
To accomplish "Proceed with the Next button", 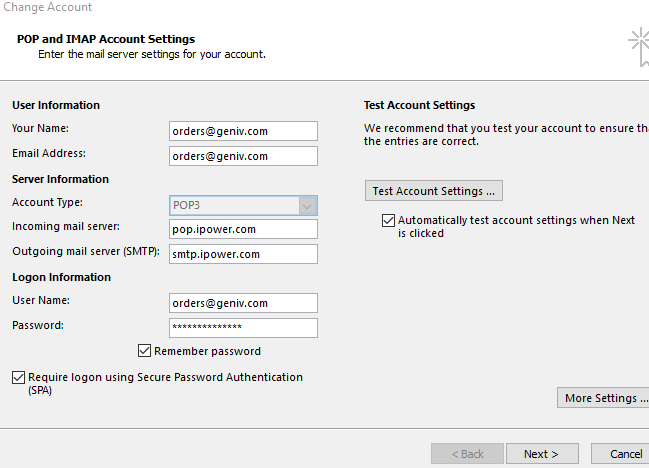I will (542, 454).
